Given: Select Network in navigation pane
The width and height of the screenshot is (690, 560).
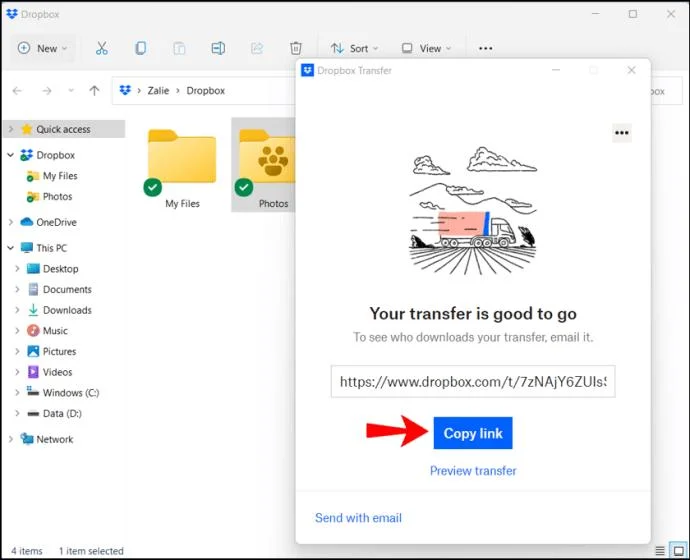Looking at the screenshot, I should click(55, 439).
